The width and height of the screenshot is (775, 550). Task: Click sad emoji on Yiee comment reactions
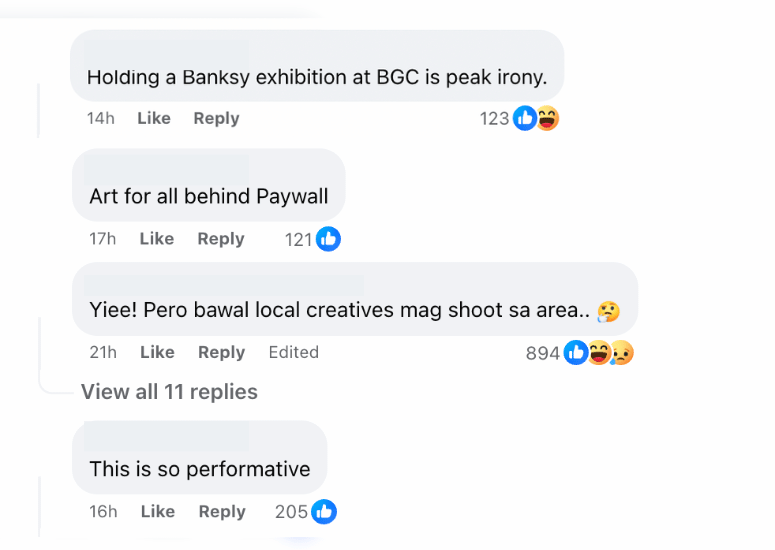622,353
